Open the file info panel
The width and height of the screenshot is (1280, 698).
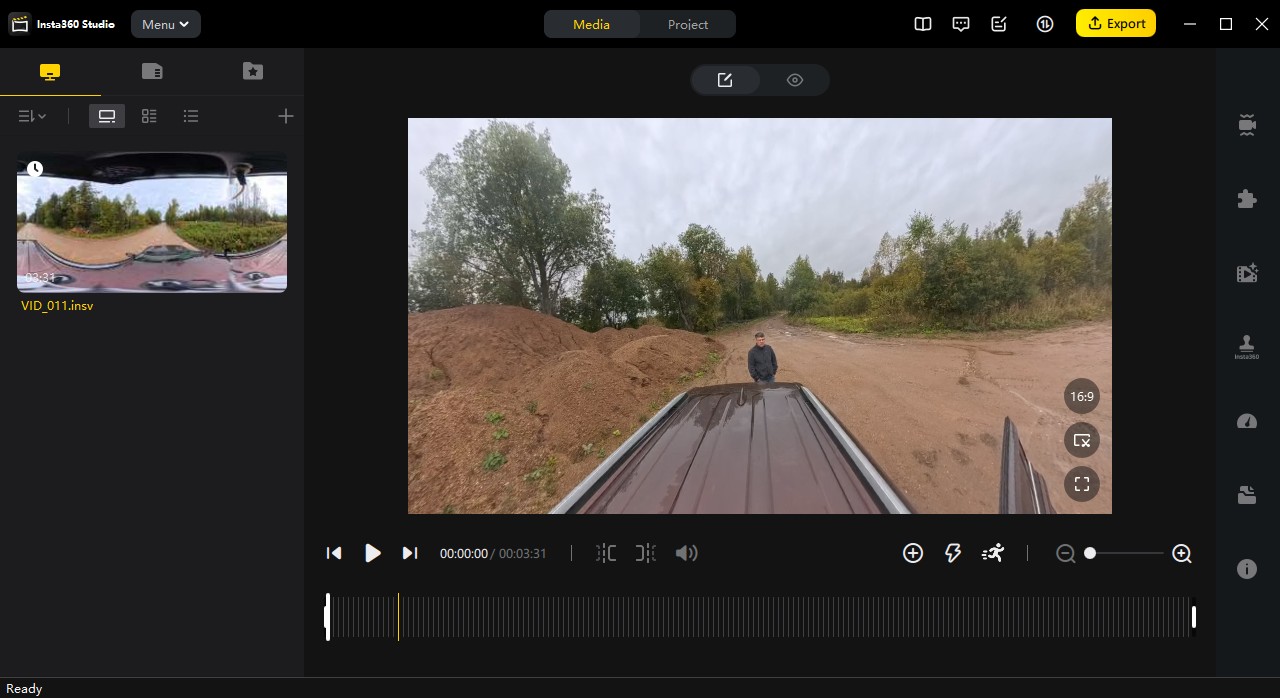[1246, 569]
